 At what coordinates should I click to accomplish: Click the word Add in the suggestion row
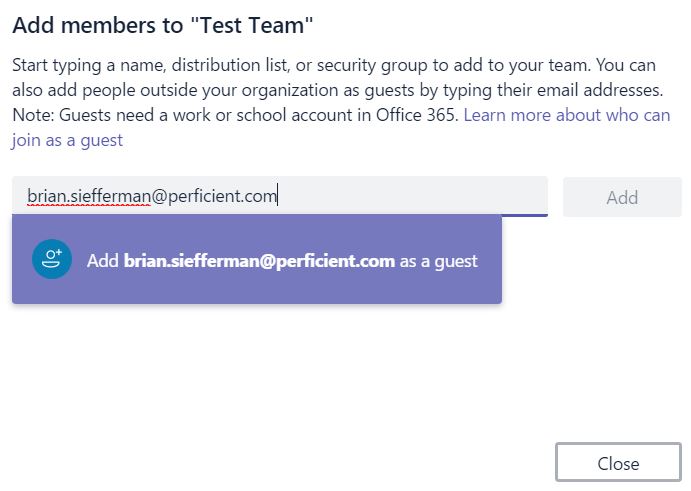coord(102,260)
